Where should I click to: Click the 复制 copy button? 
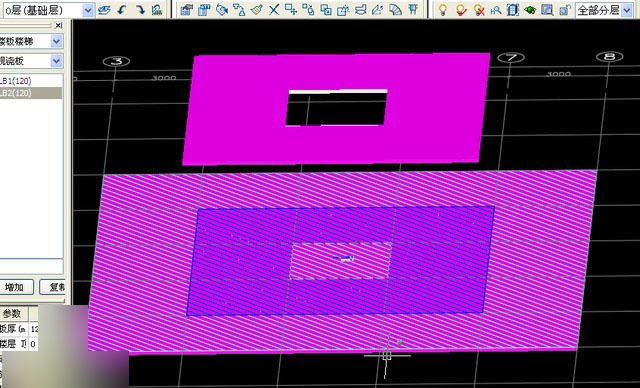52,287
